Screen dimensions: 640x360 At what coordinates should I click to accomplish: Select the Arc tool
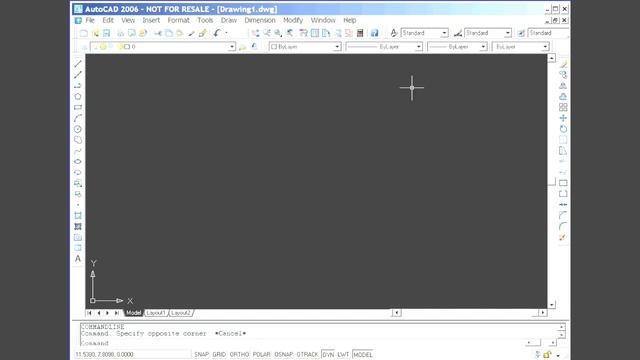78,118
